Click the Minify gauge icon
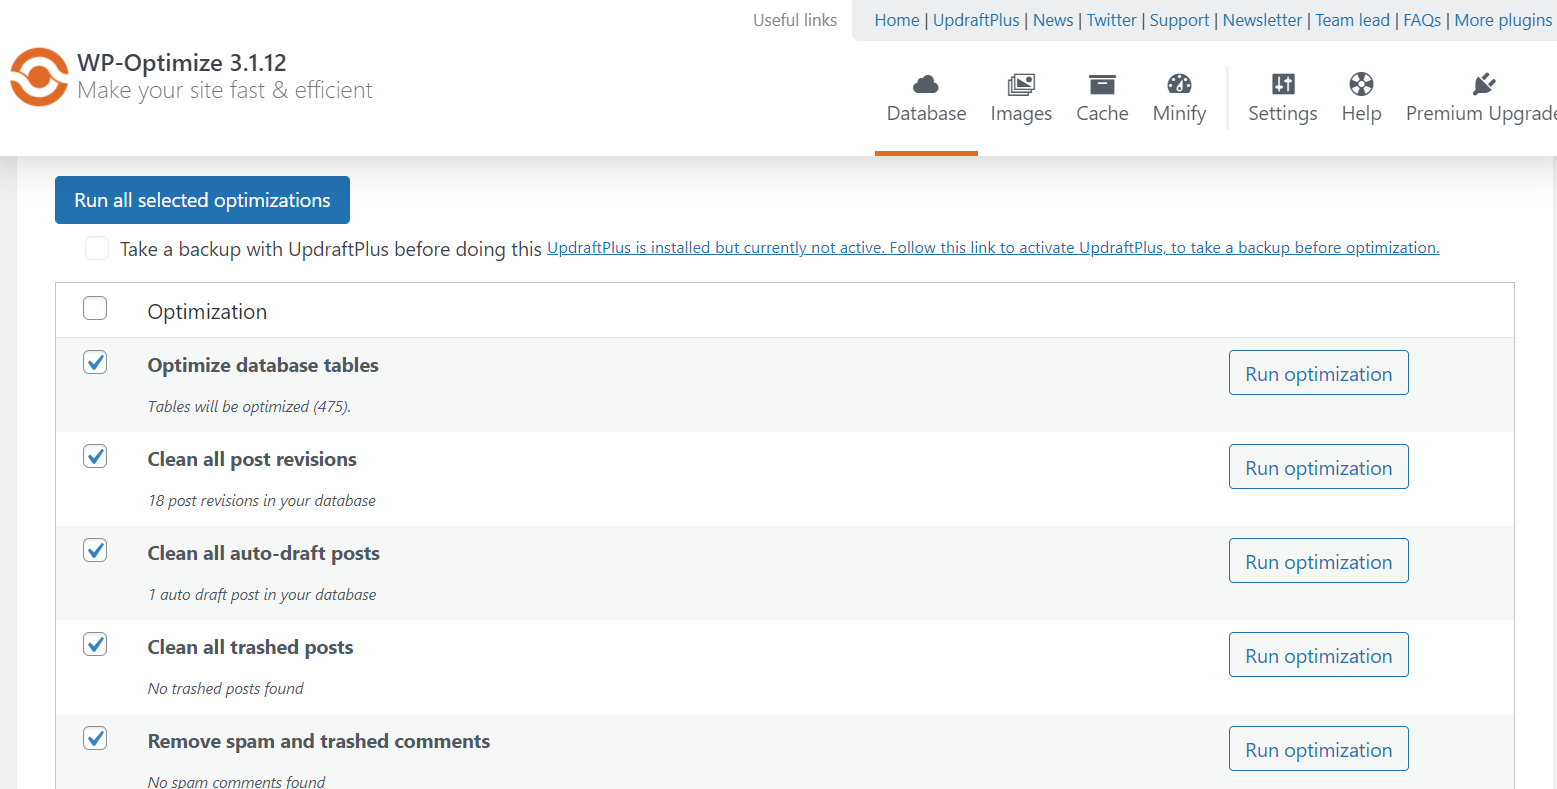This screenshot has height=789, width=1557. [x=1179, y=84]
